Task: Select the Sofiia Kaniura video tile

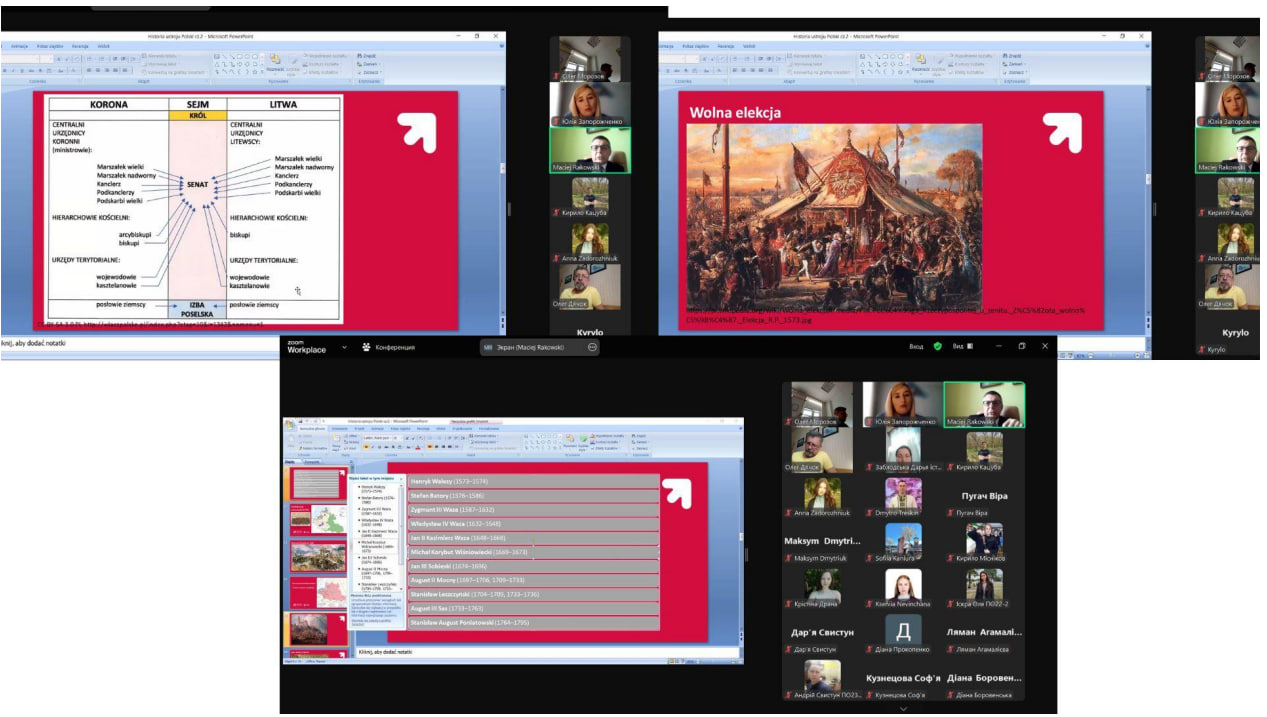Action: pos(903,542)
